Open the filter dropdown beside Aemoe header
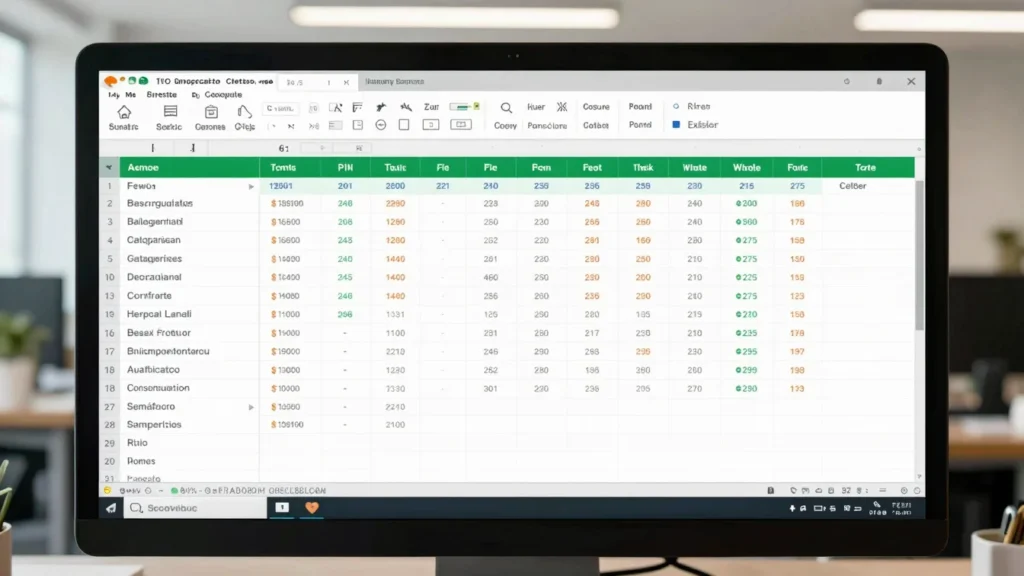The image size is (1024, 576). tap(109, 168)
